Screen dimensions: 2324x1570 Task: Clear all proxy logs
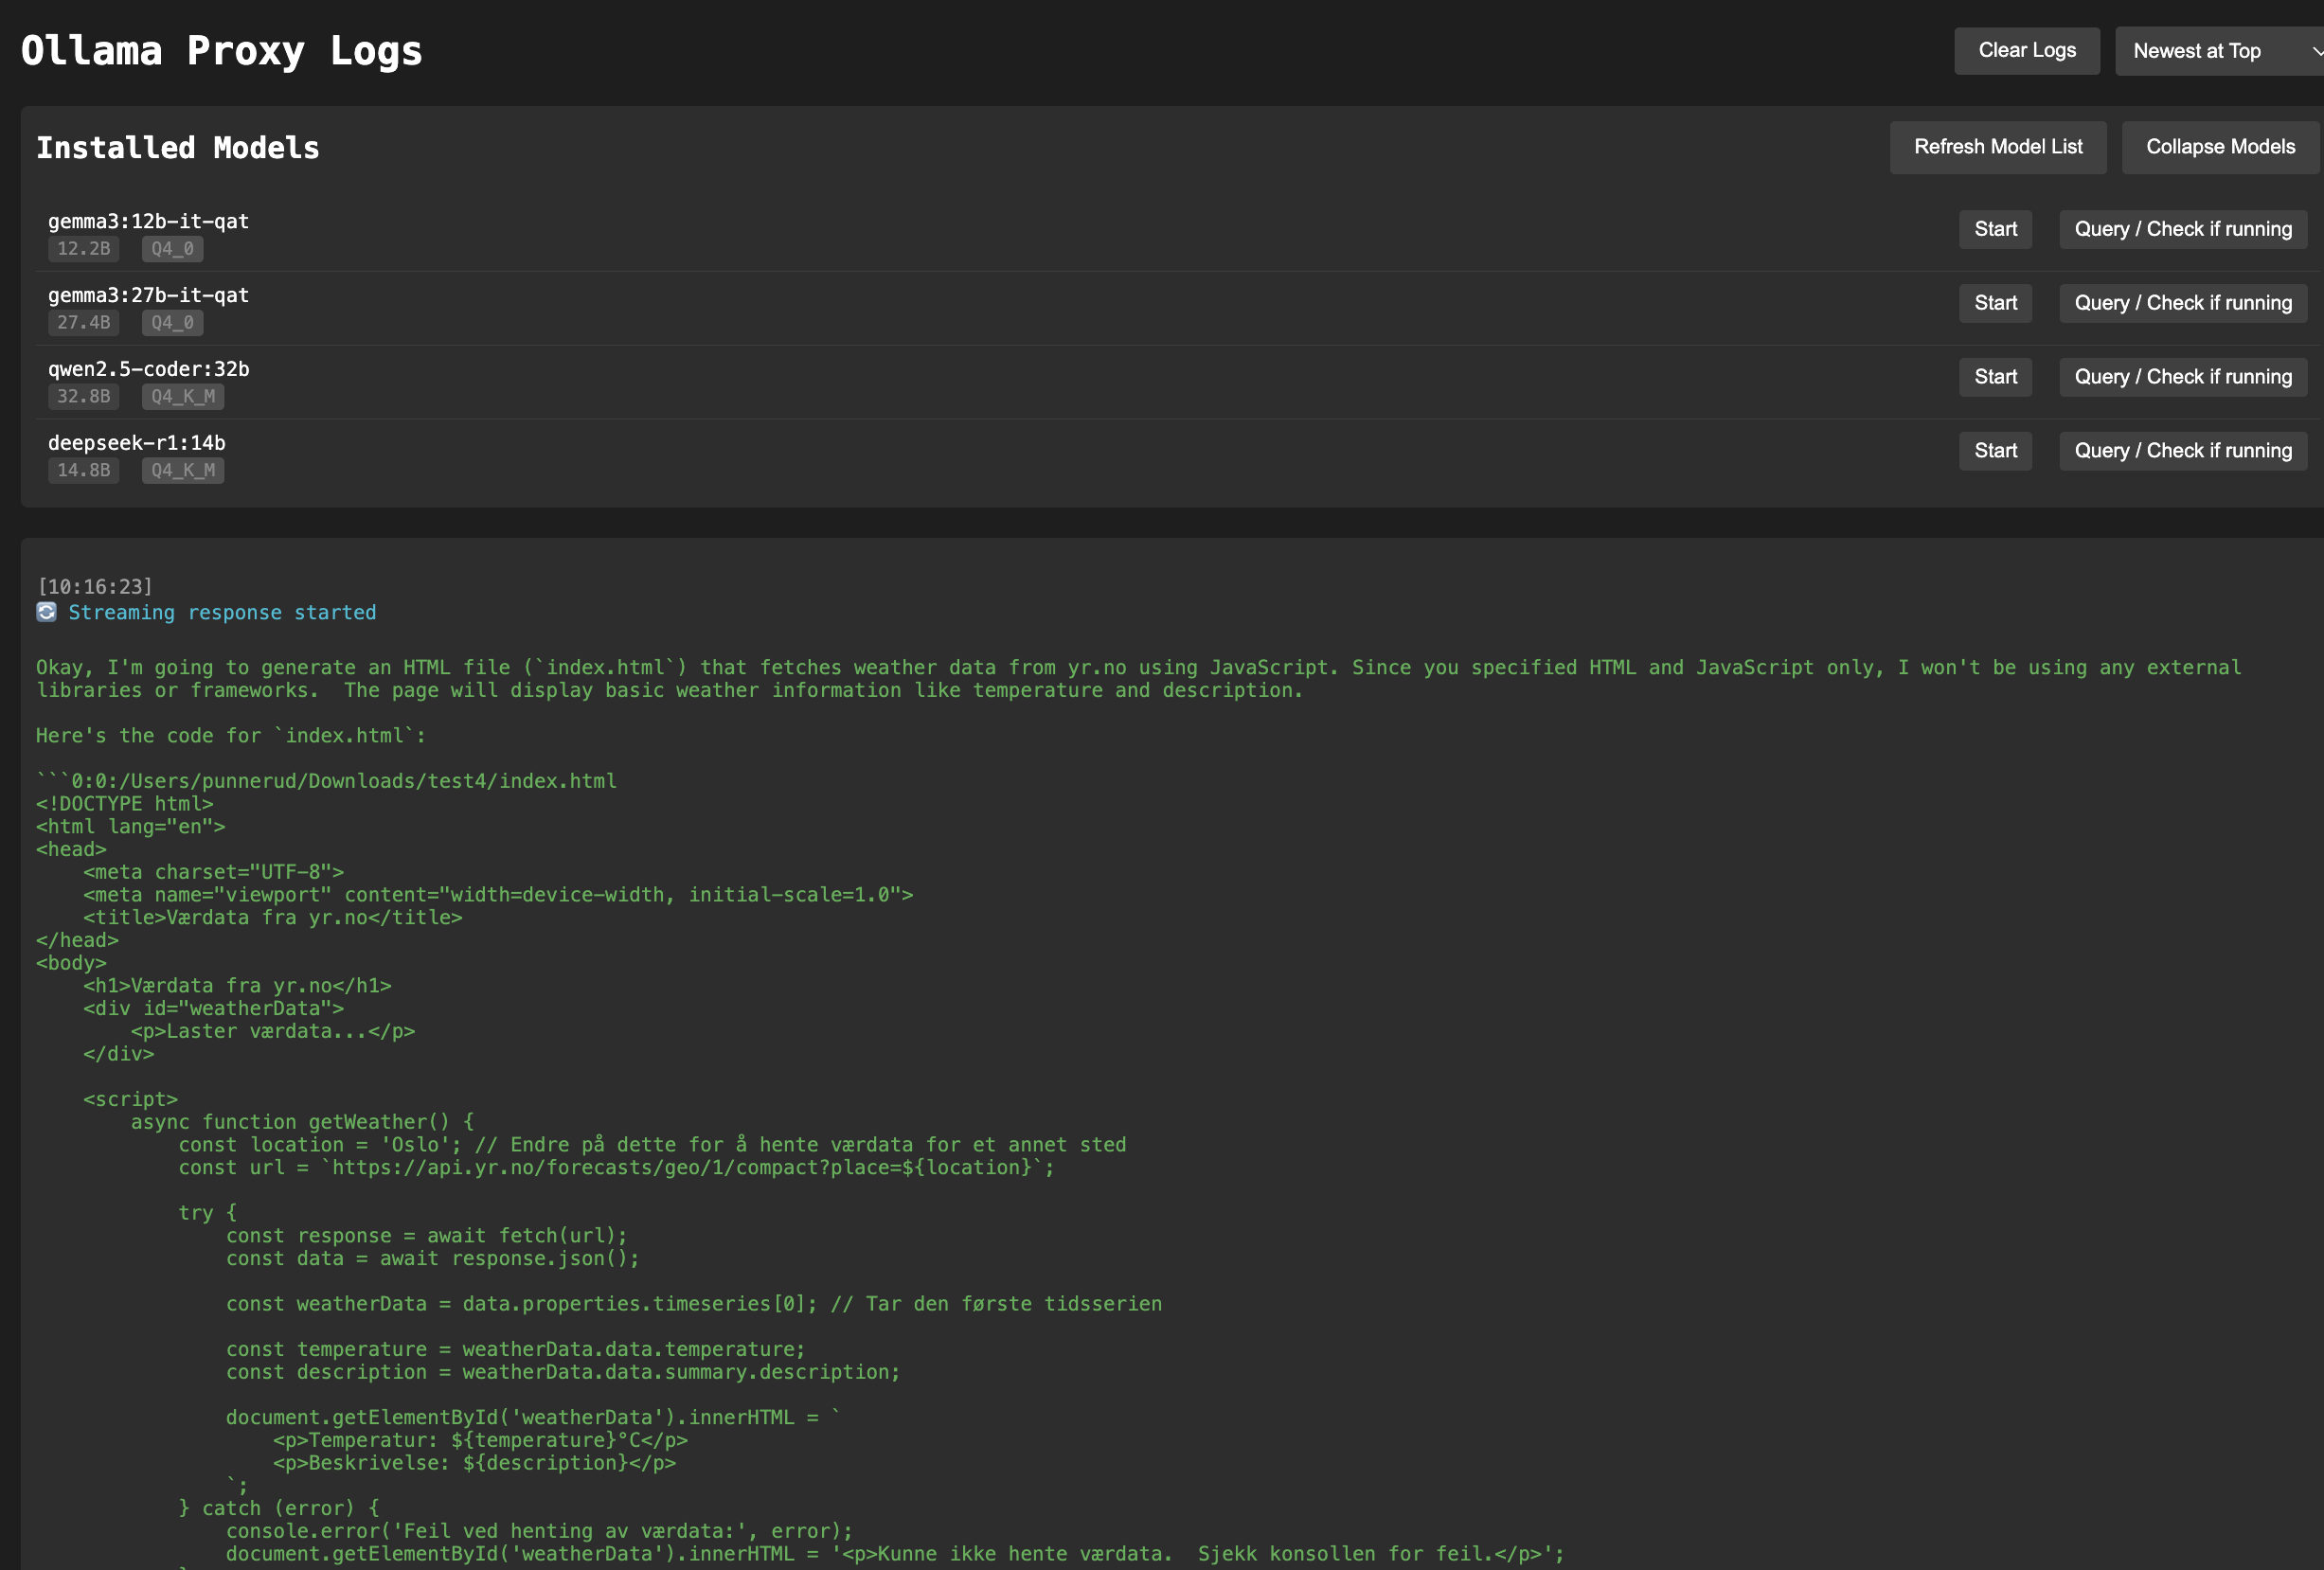[2026, 50]
